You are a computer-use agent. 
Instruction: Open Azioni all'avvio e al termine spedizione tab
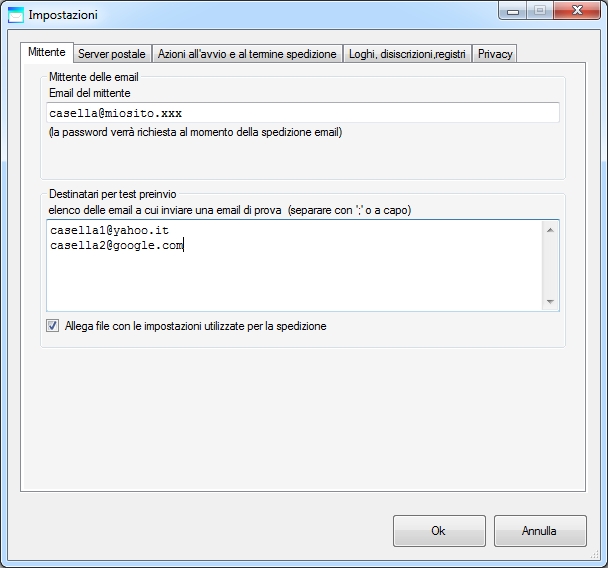pos(247,54)
